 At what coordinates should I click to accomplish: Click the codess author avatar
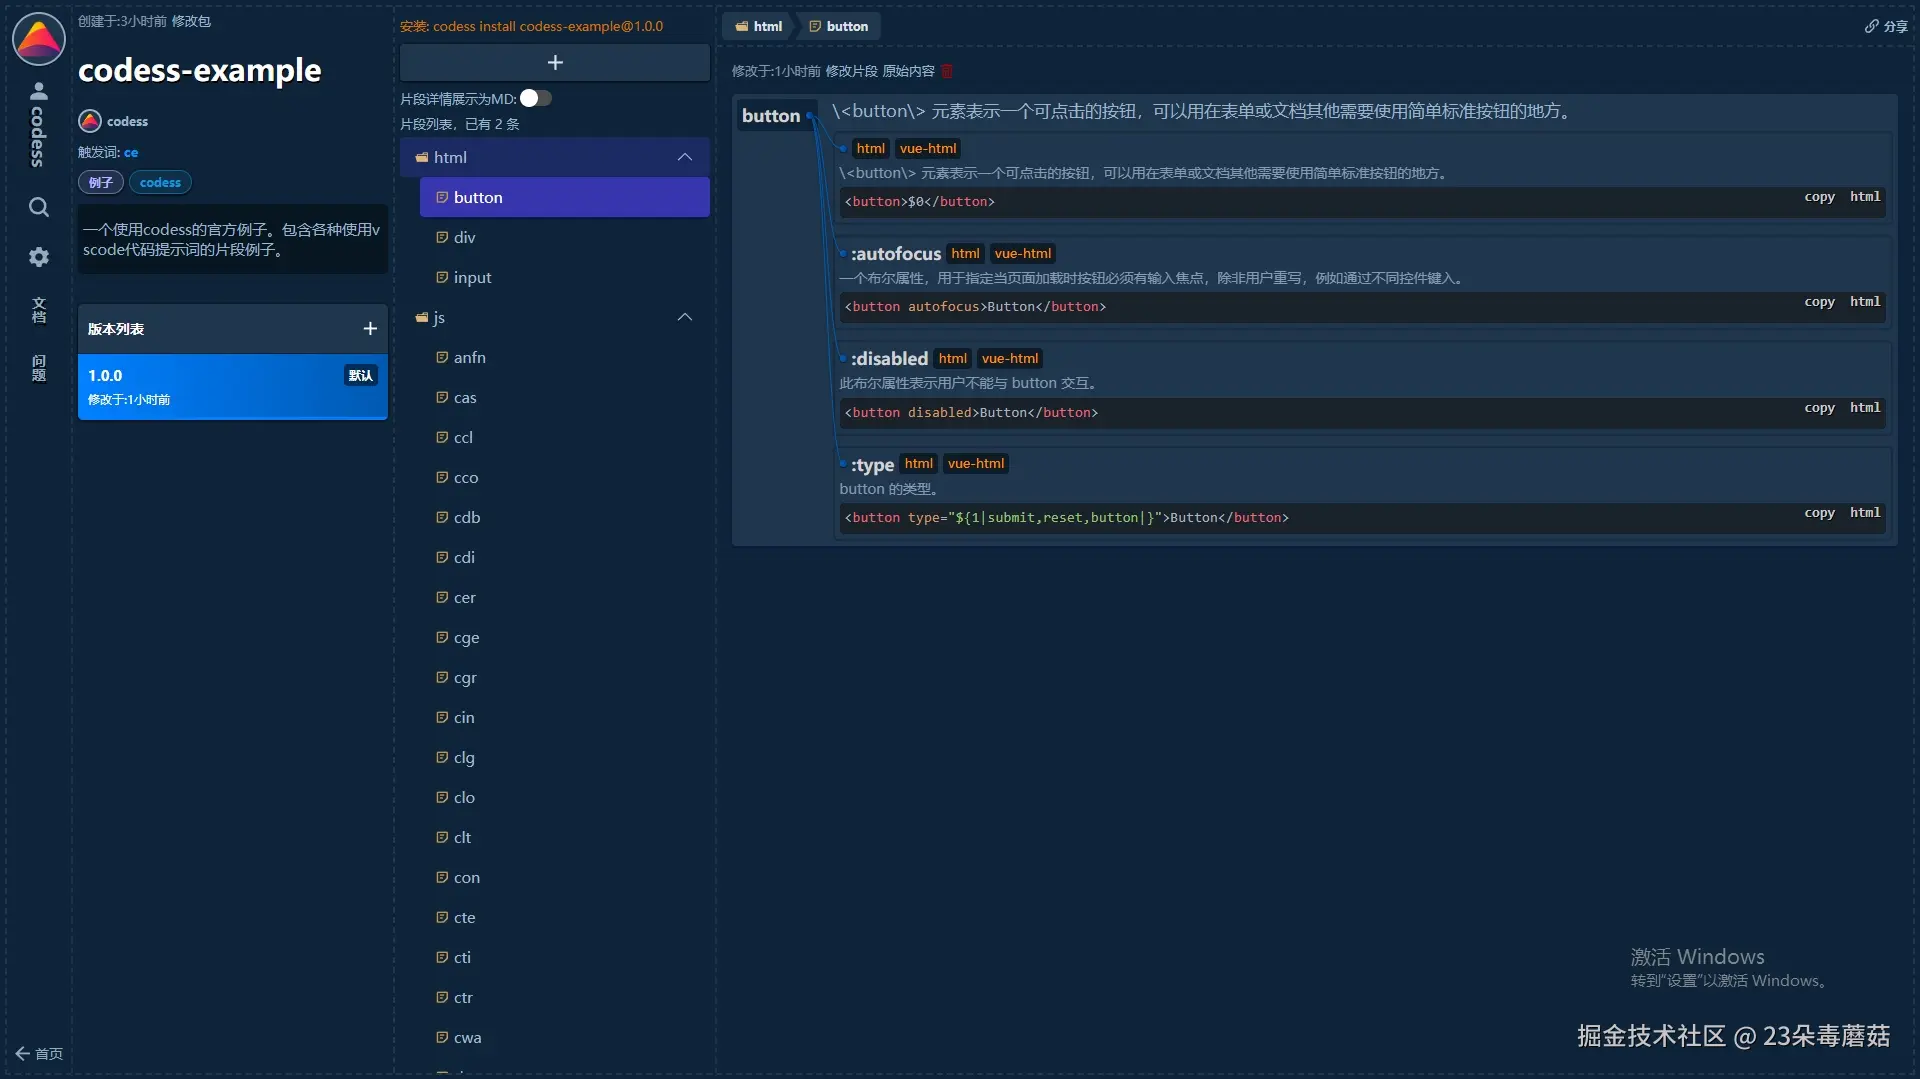point(90,121)
